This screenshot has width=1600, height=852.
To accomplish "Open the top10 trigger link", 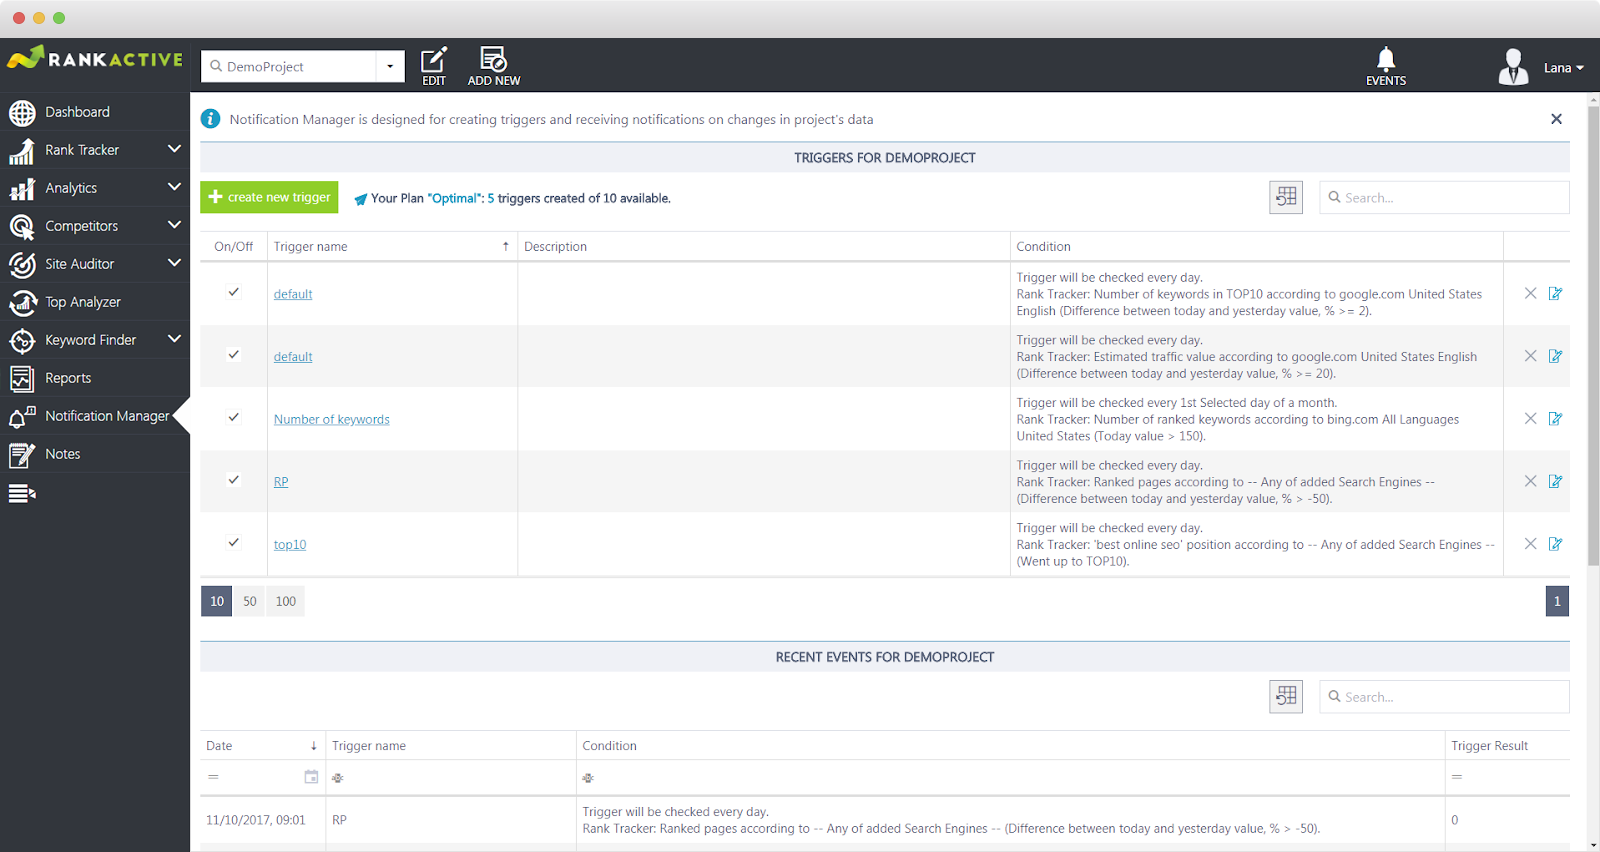I will (x=290, y=544).
